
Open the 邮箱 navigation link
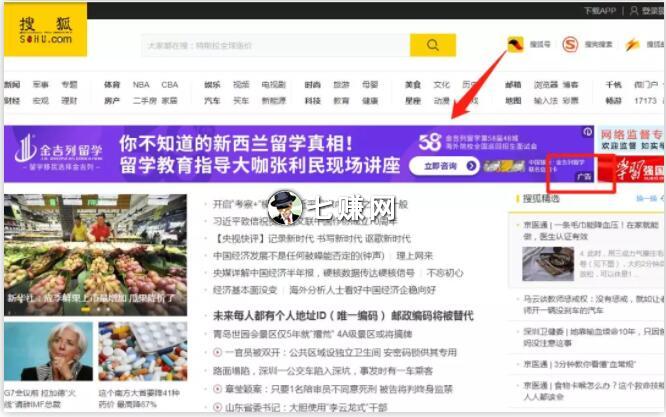513,85
